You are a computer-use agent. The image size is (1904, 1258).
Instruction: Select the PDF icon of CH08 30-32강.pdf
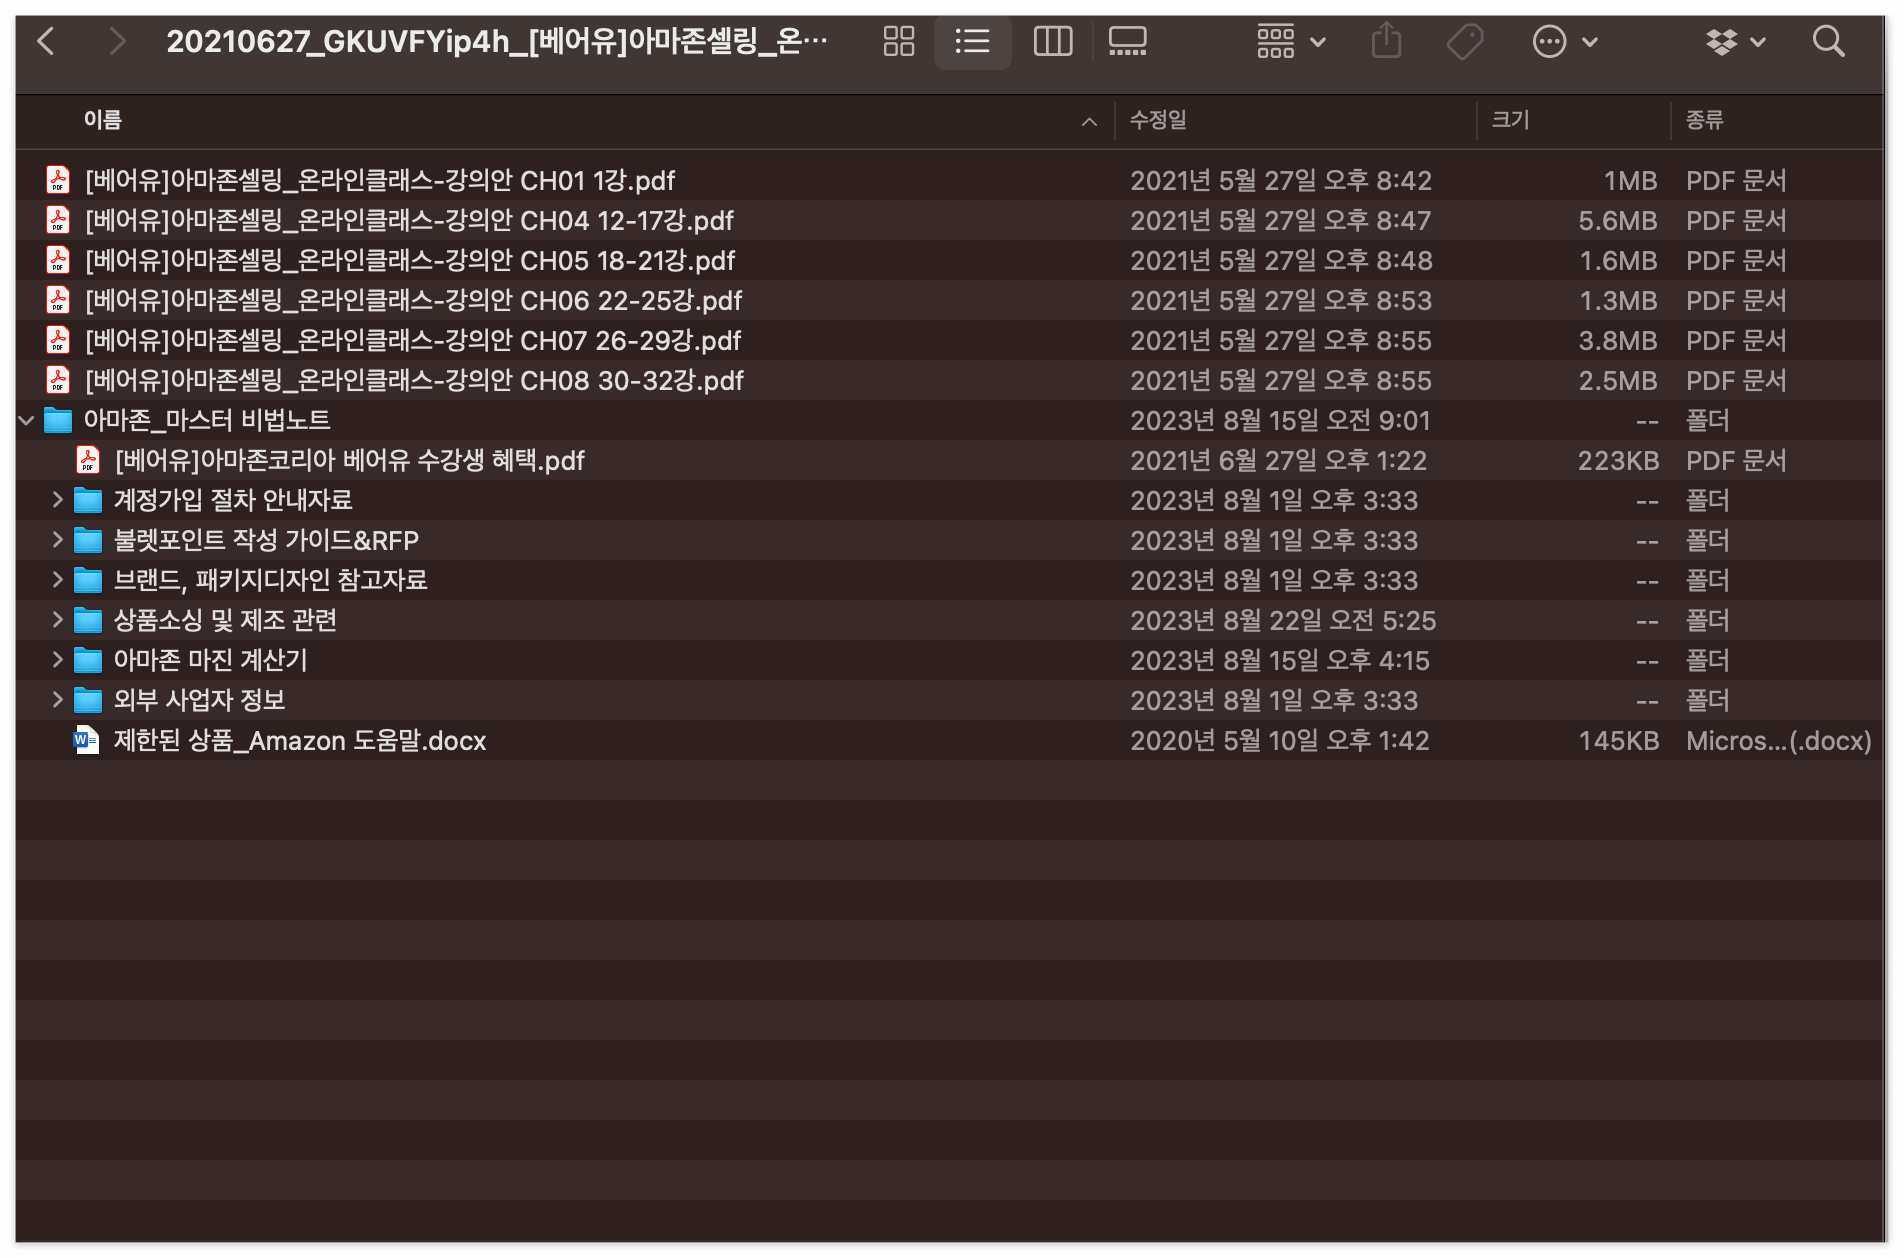click(x=58, y=380)
